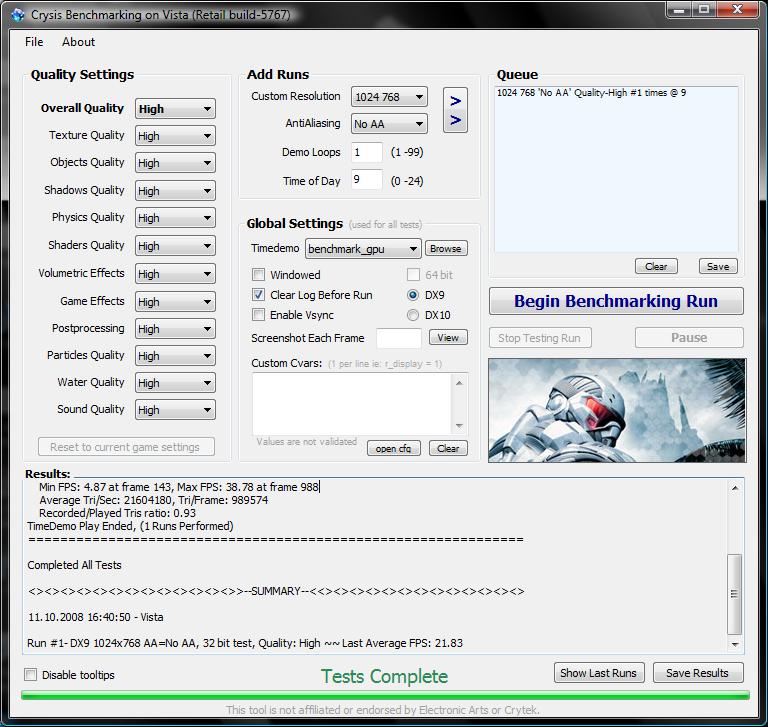Click Begin Benchmarking Run
768x727 pixels.
point(616,301)
